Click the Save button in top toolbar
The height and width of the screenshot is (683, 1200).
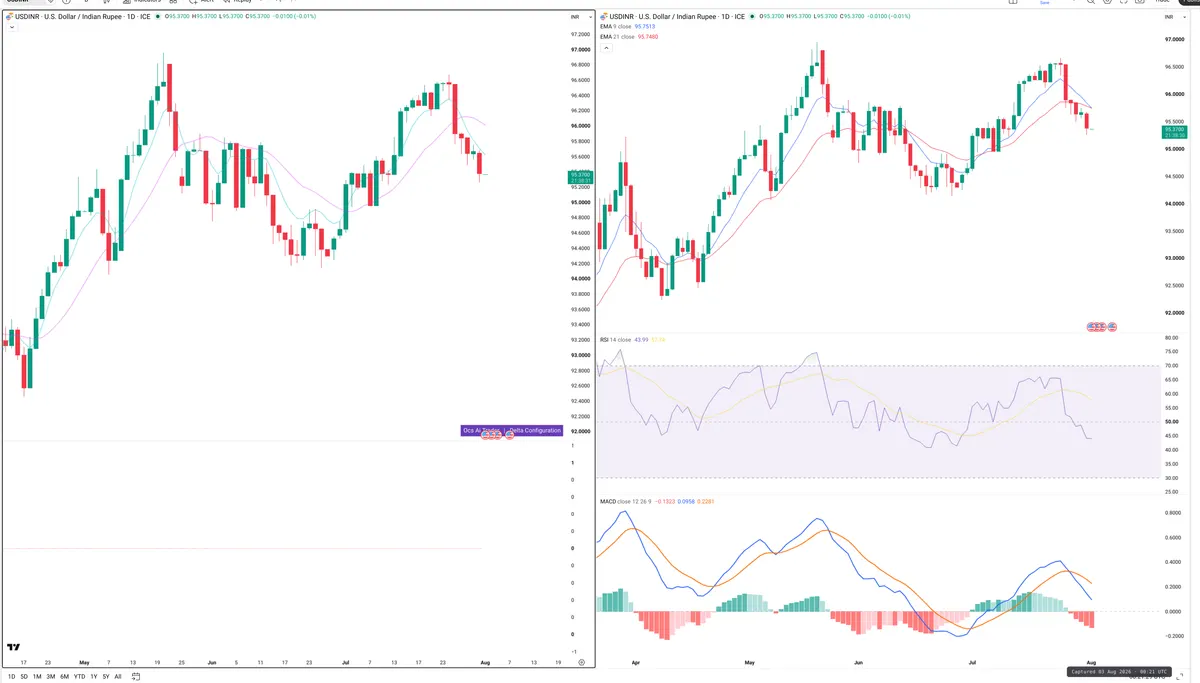click(x=1044, y=2)
